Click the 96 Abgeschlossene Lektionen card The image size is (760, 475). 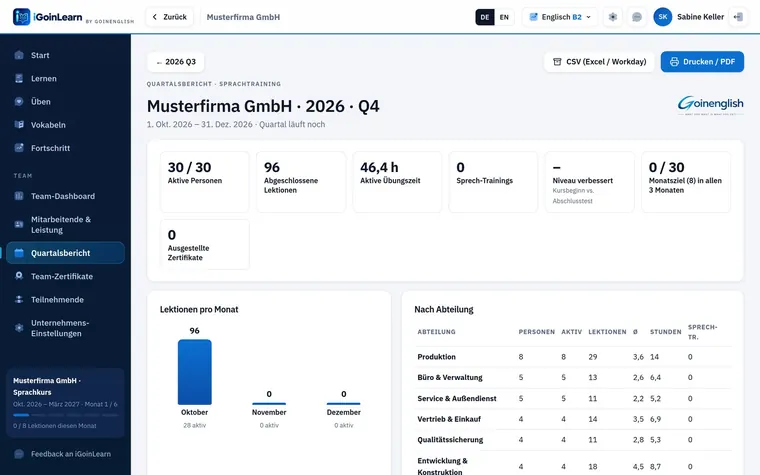pos(301,182)
